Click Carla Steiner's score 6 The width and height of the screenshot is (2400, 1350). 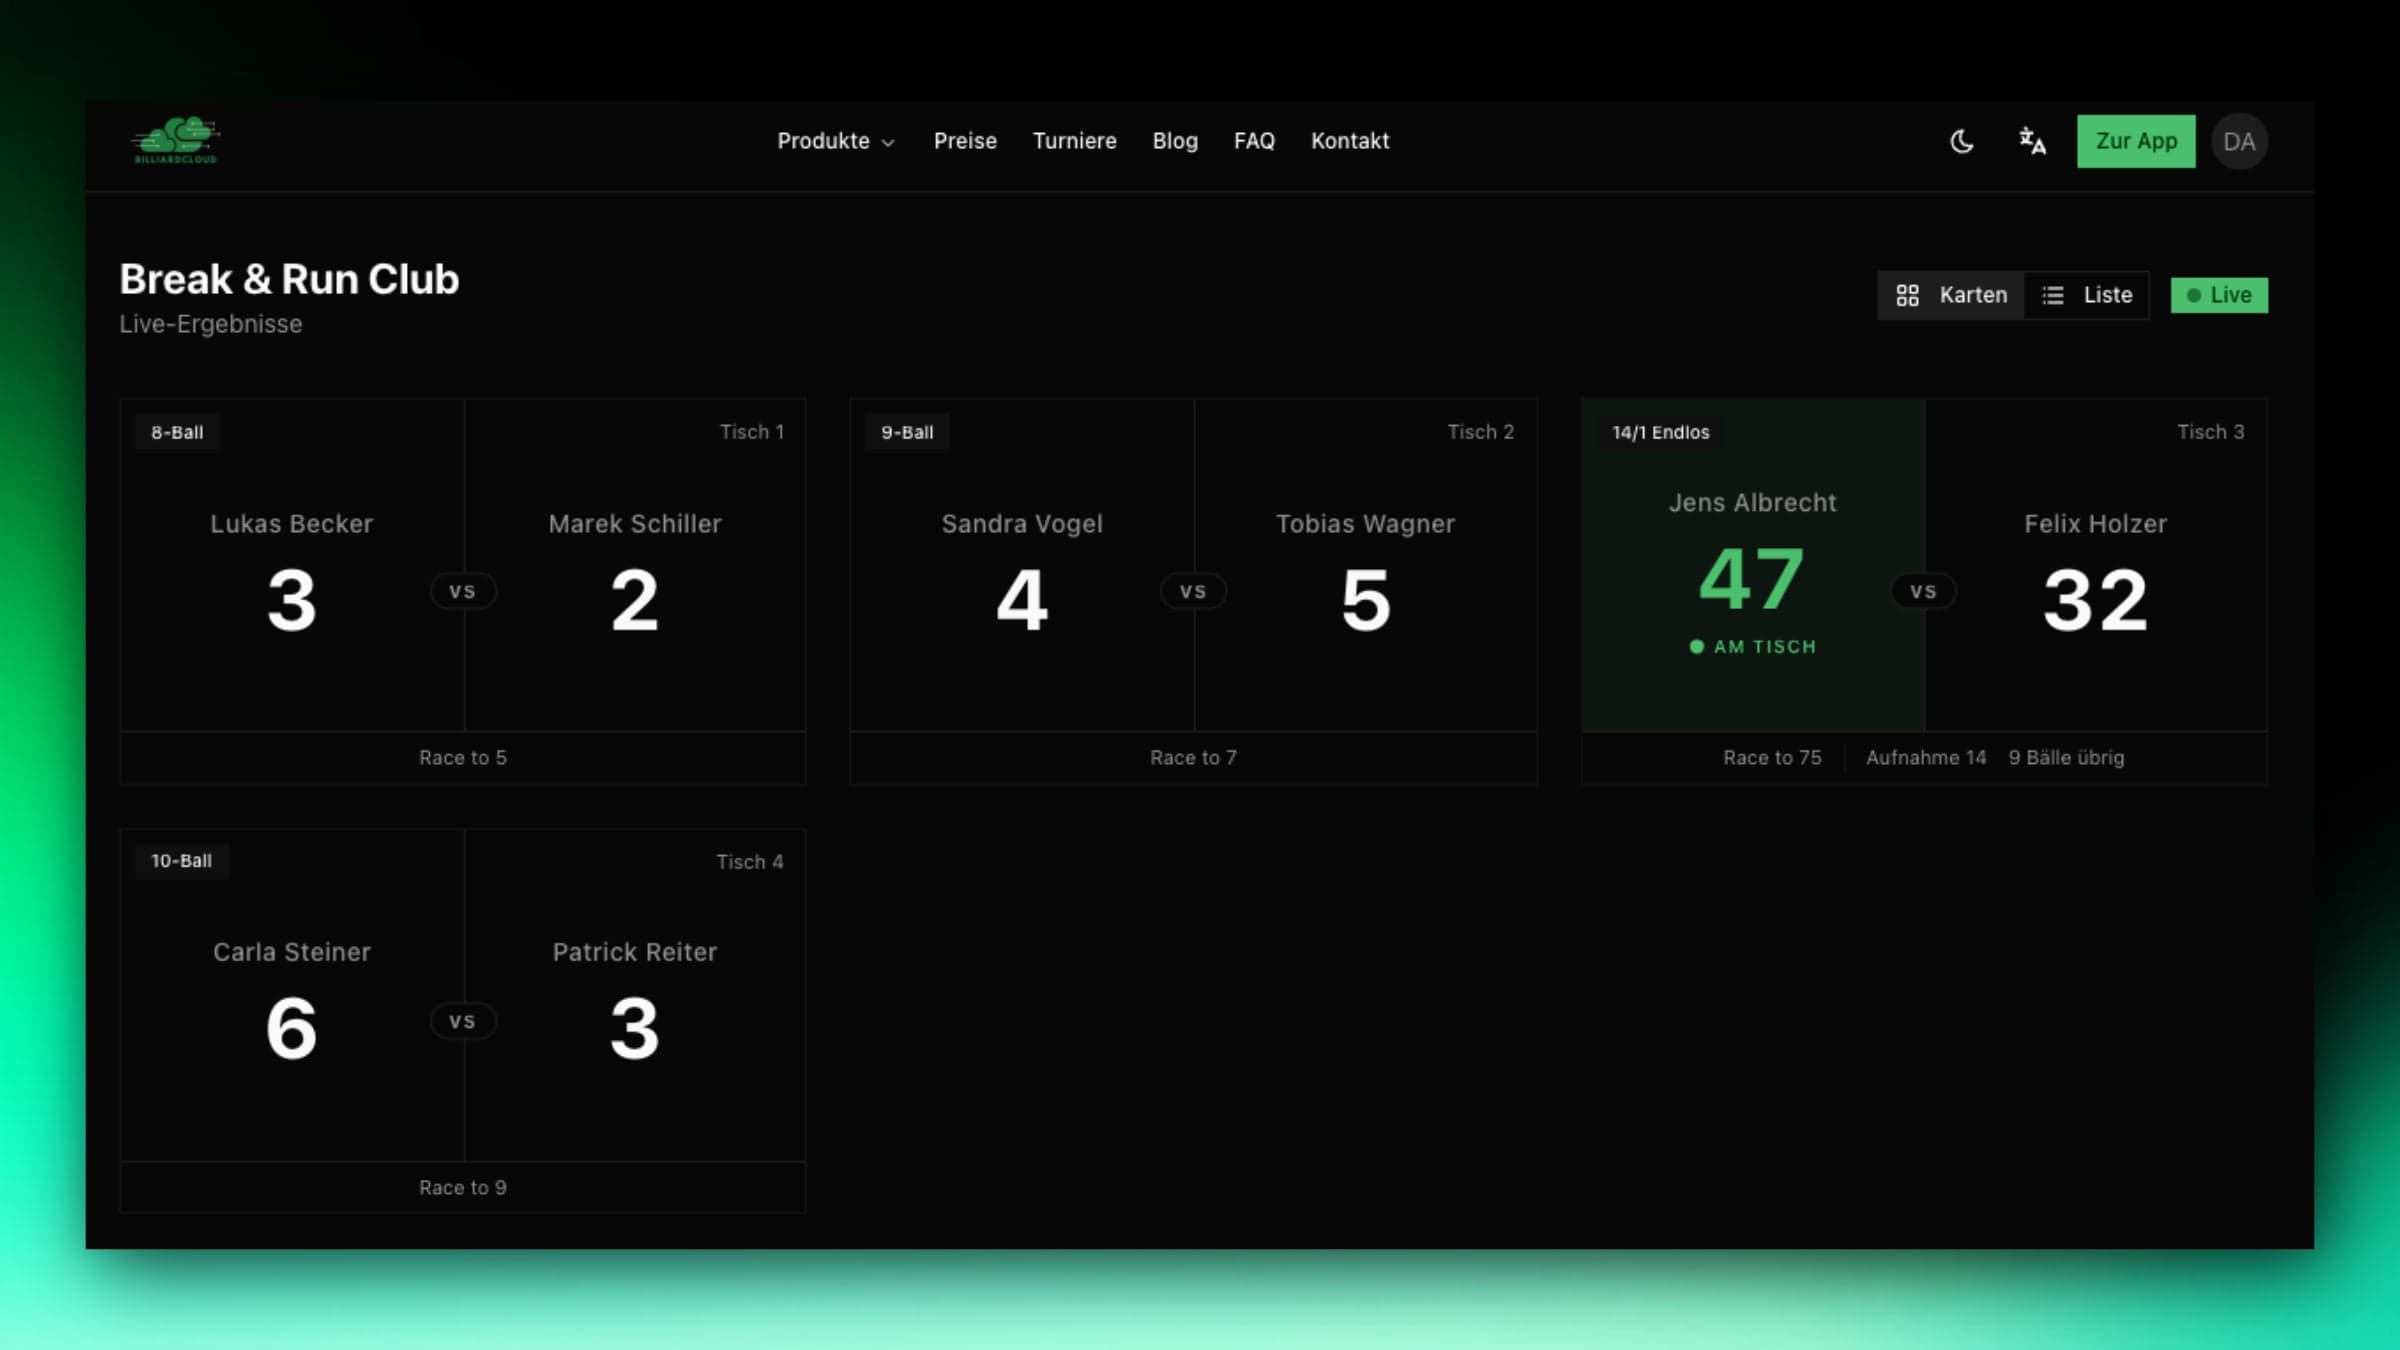click(x=291, y=1028)
